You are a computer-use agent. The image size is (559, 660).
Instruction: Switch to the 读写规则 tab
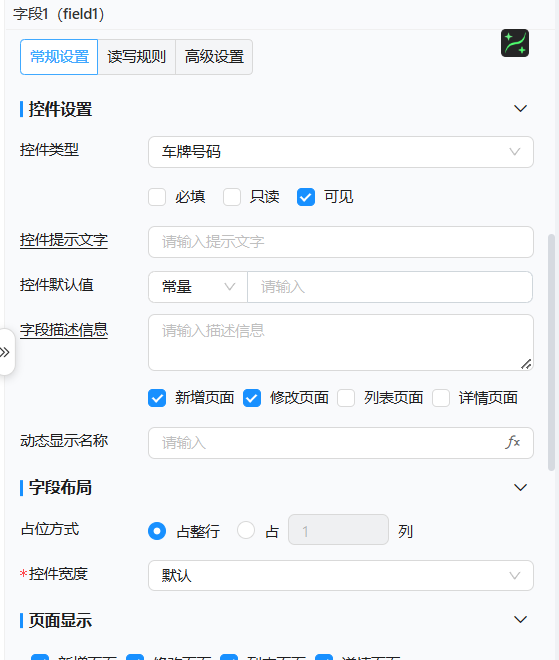(x=136, y=57)
